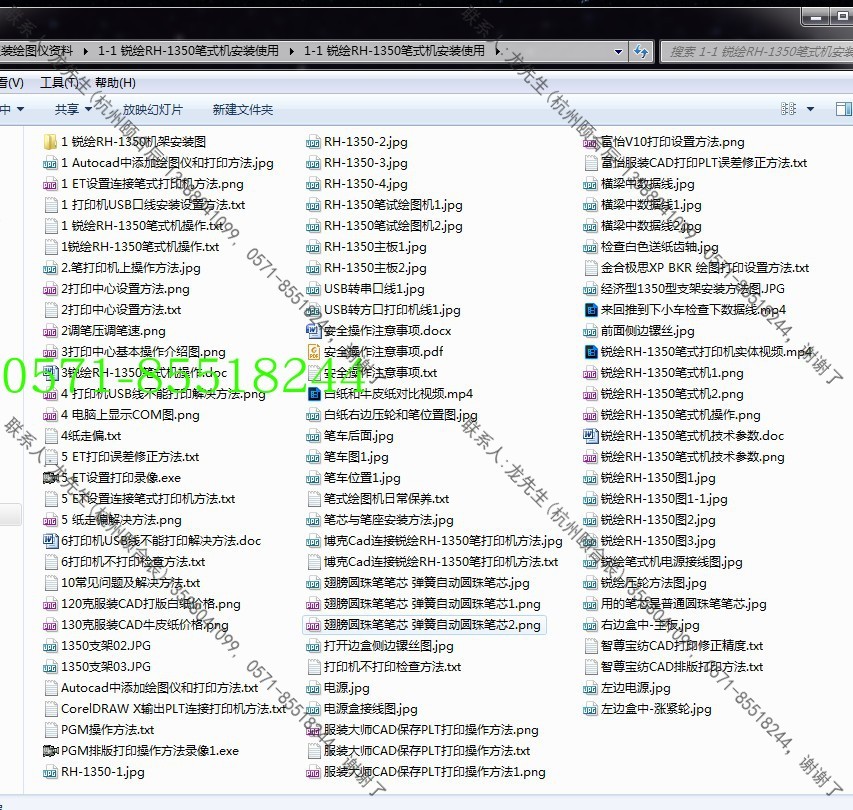Open folder 1 锐绘RH-1350机架安装图 icon
This screenshot has width=853, height=810.
coord(50,142)
